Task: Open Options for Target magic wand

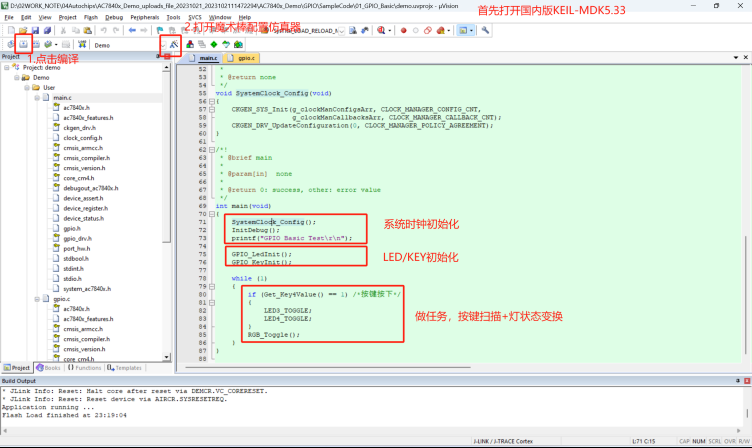Action: tap(174, 45)
